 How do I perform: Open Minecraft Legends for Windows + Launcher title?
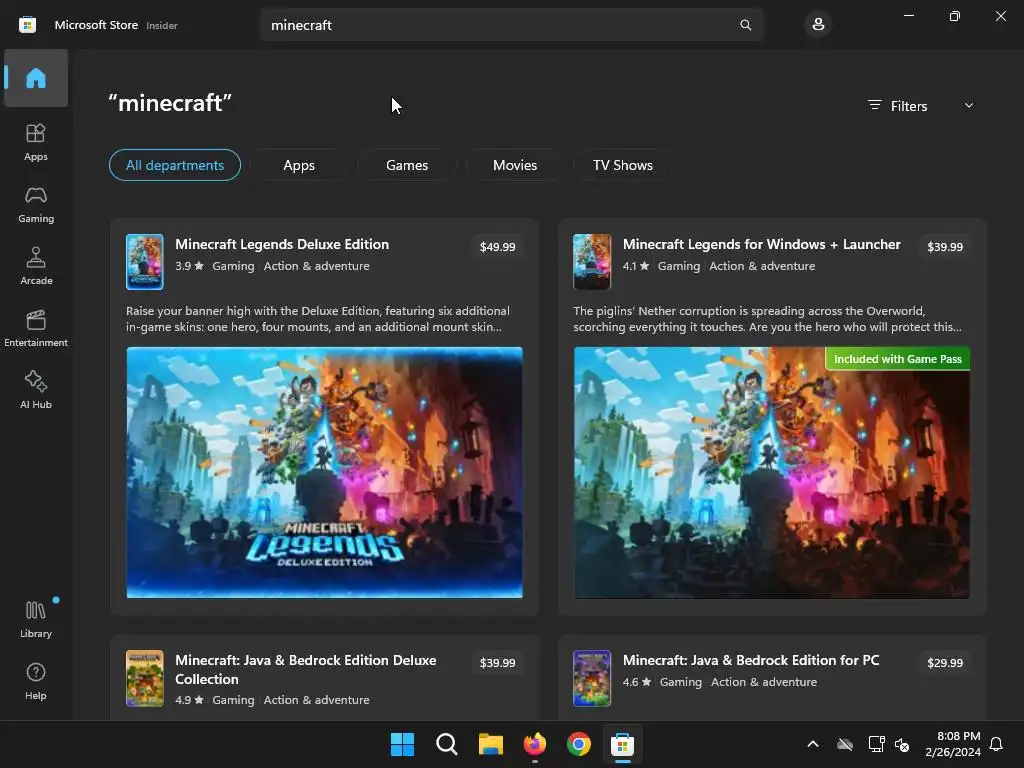coord(761,244)
